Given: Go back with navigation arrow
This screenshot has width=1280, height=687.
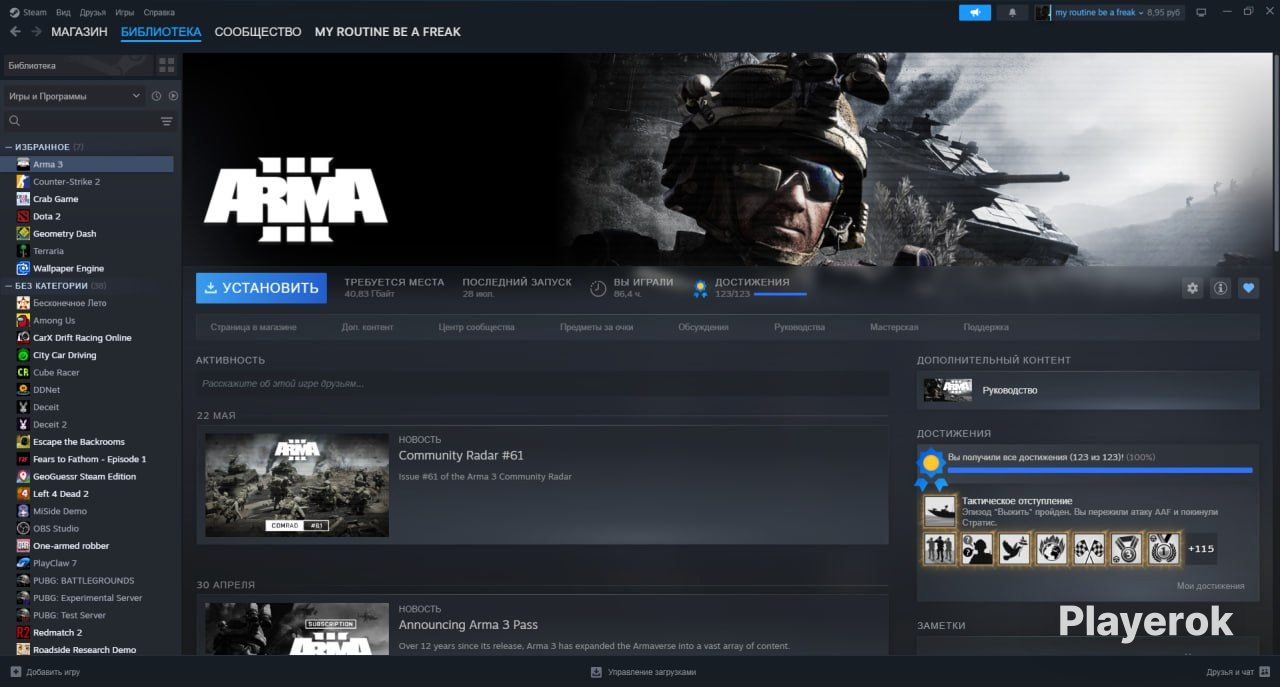Looking at the screenshot, I should coord(15,32).
